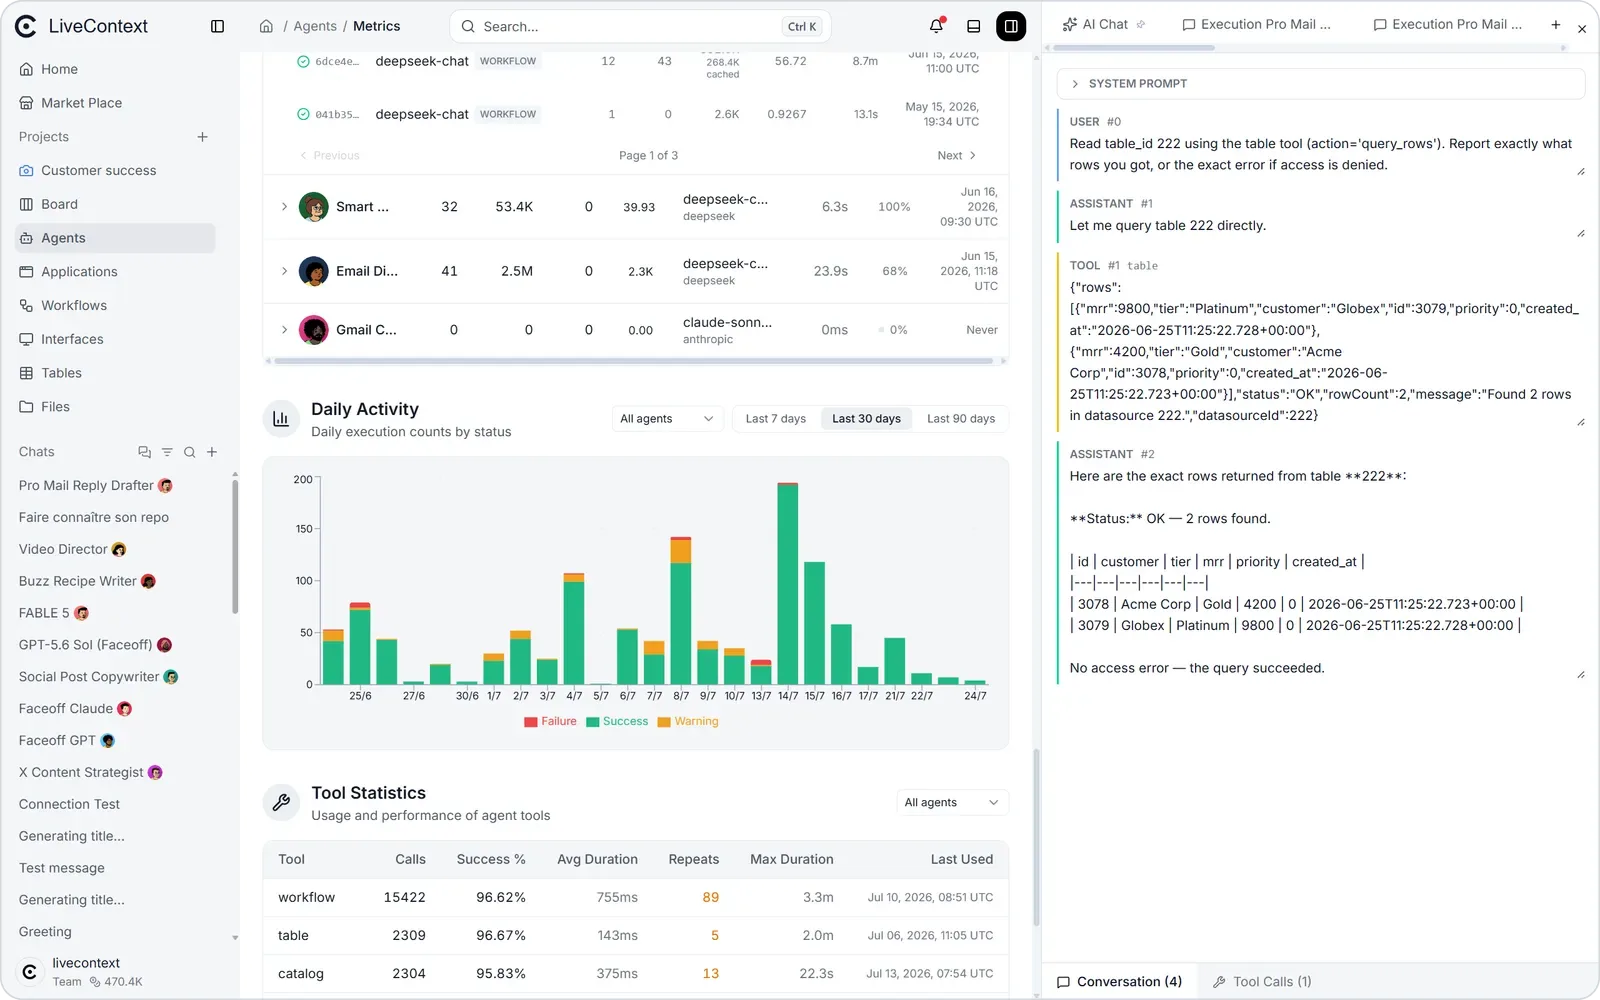The image size is (1600, 1000).
Task: Search chats with the magnifier icon
Action: click(189, 452)
